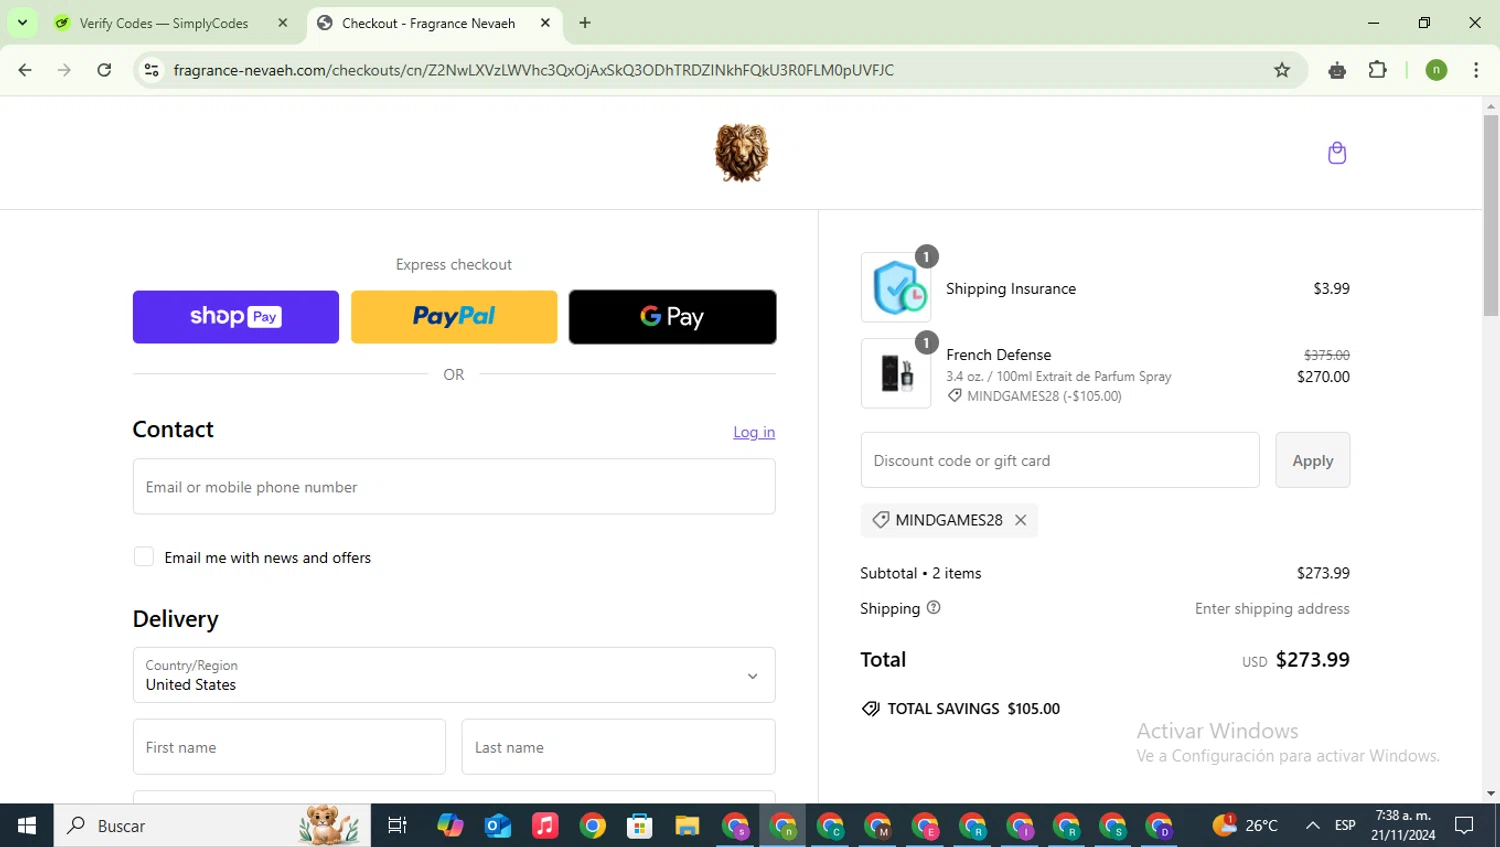
Task: Show hidden system tray icons
Action: point(1312,826)
